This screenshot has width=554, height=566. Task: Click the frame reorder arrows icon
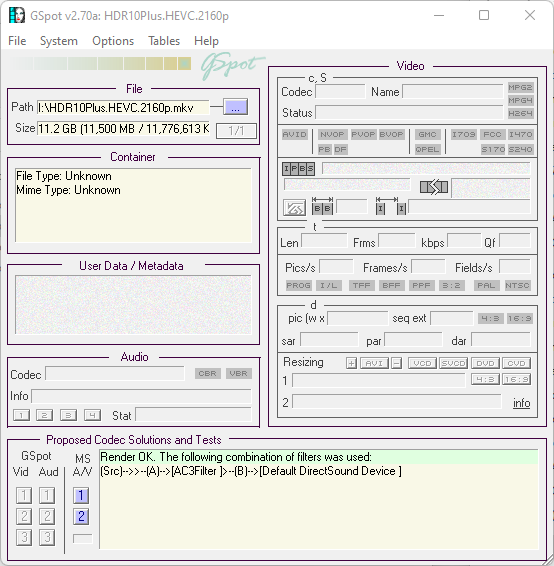[x=434, y=187]
